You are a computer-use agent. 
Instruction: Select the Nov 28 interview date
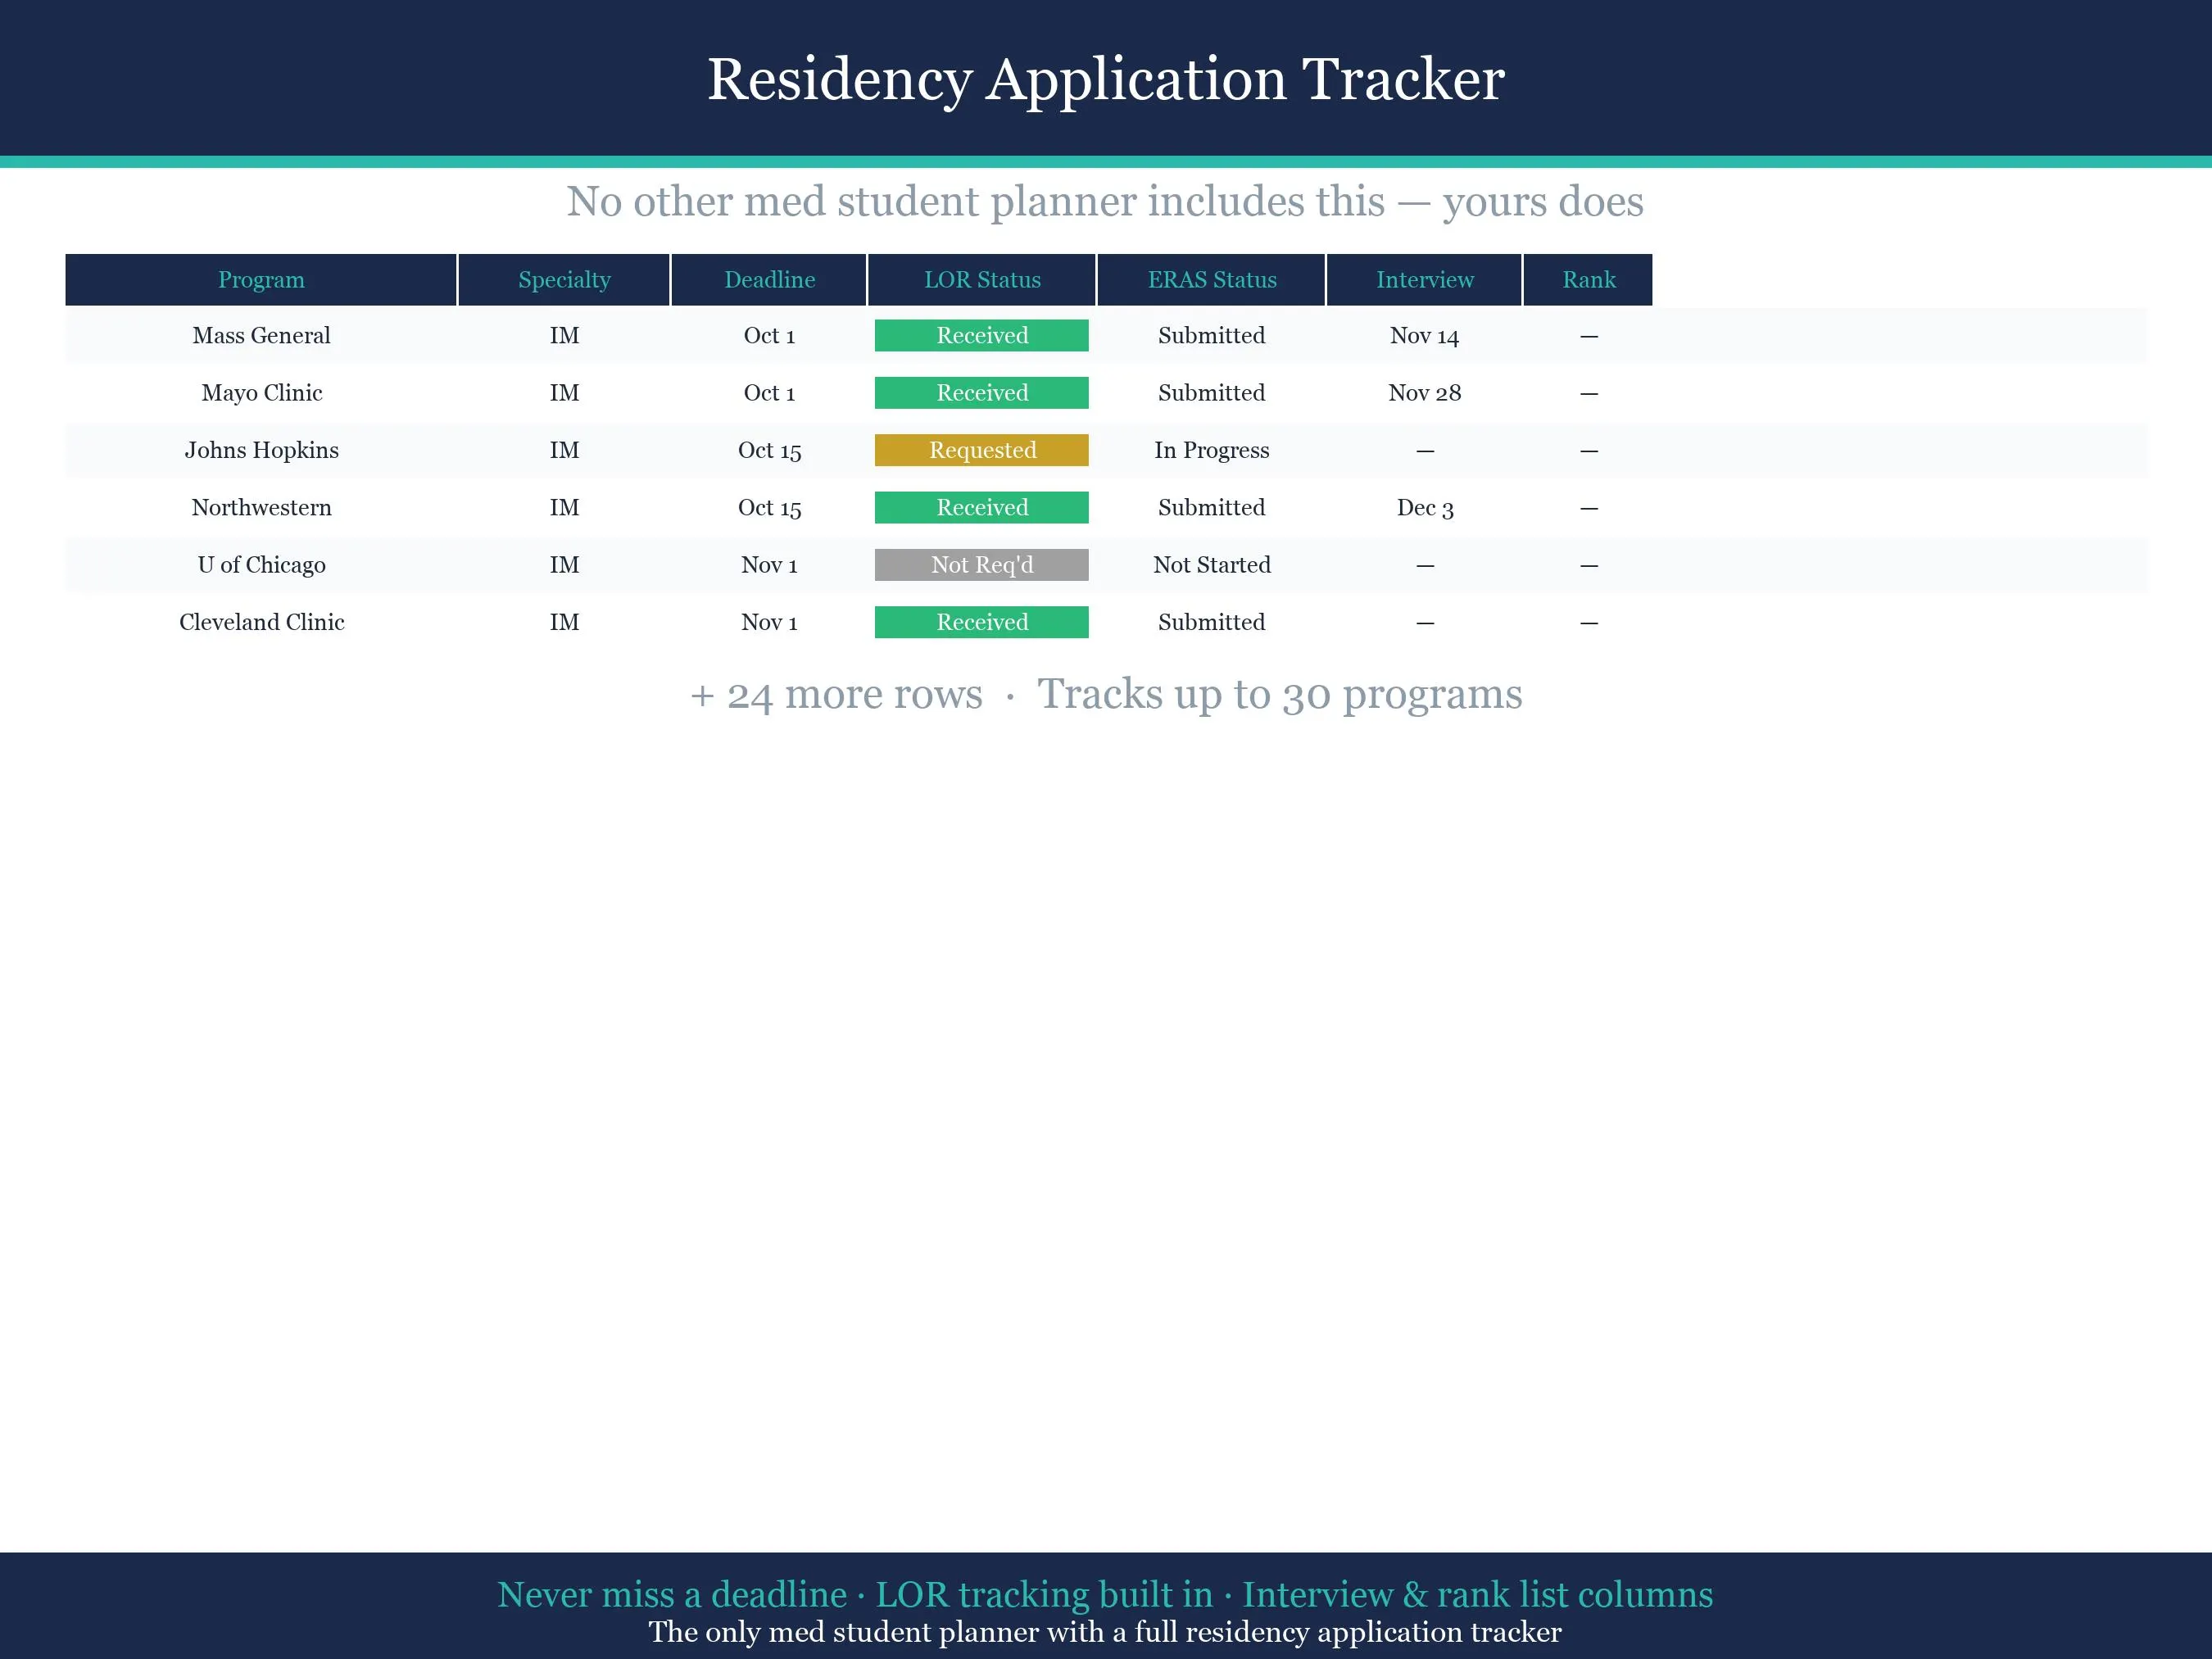click(x=1425, y=393)
